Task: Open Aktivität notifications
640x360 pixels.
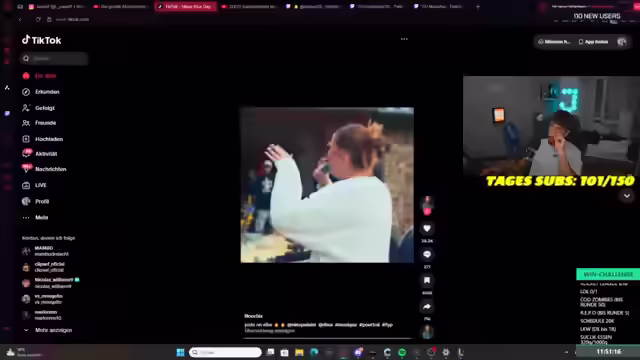Action: click(40, 153)
